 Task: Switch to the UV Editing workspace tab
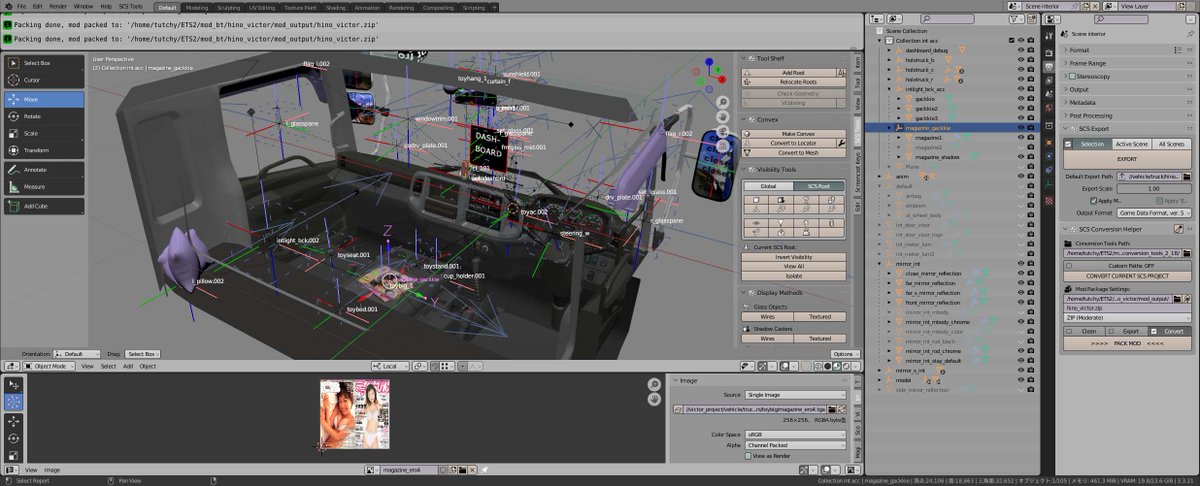point(262,7)
